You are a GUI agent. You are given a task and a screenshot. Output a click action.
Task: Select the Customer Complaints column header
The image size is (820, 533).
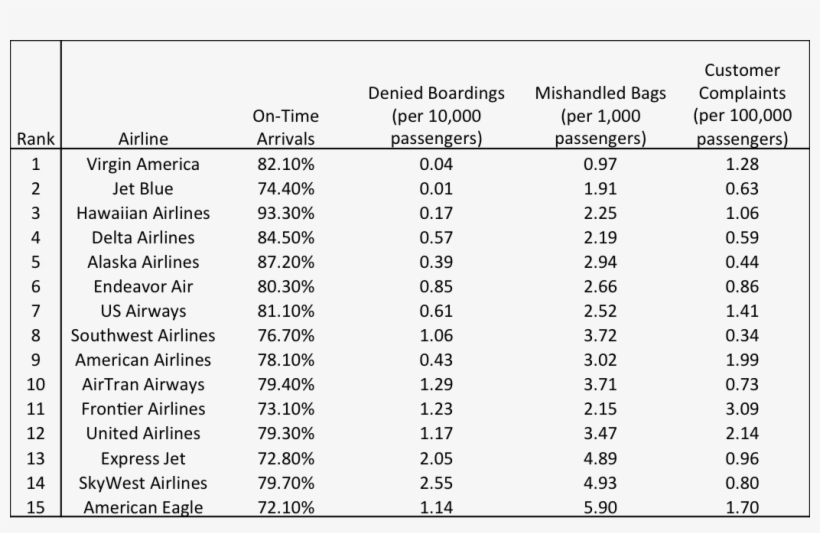pyautogui.click(x=742, y=104)
